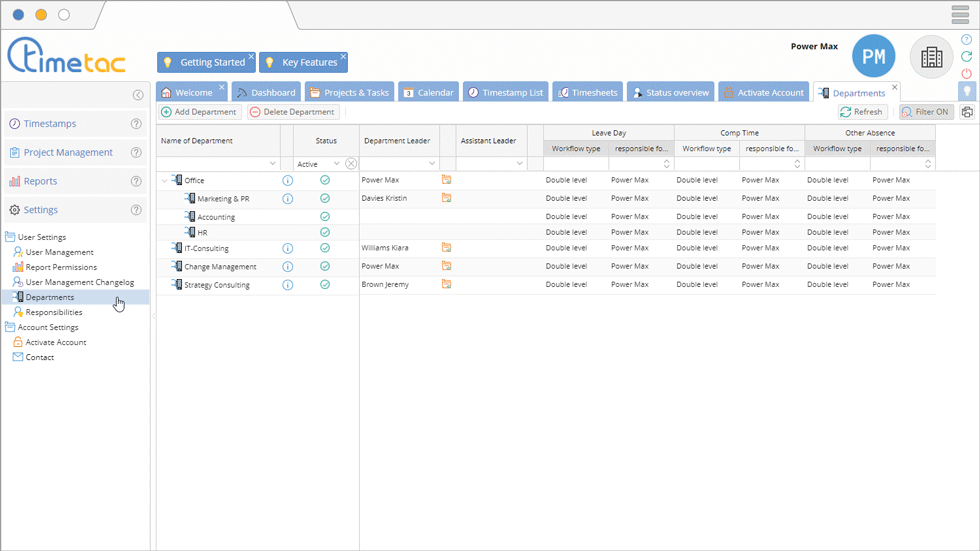Click the green reload icon top right

tap(966, 56)
